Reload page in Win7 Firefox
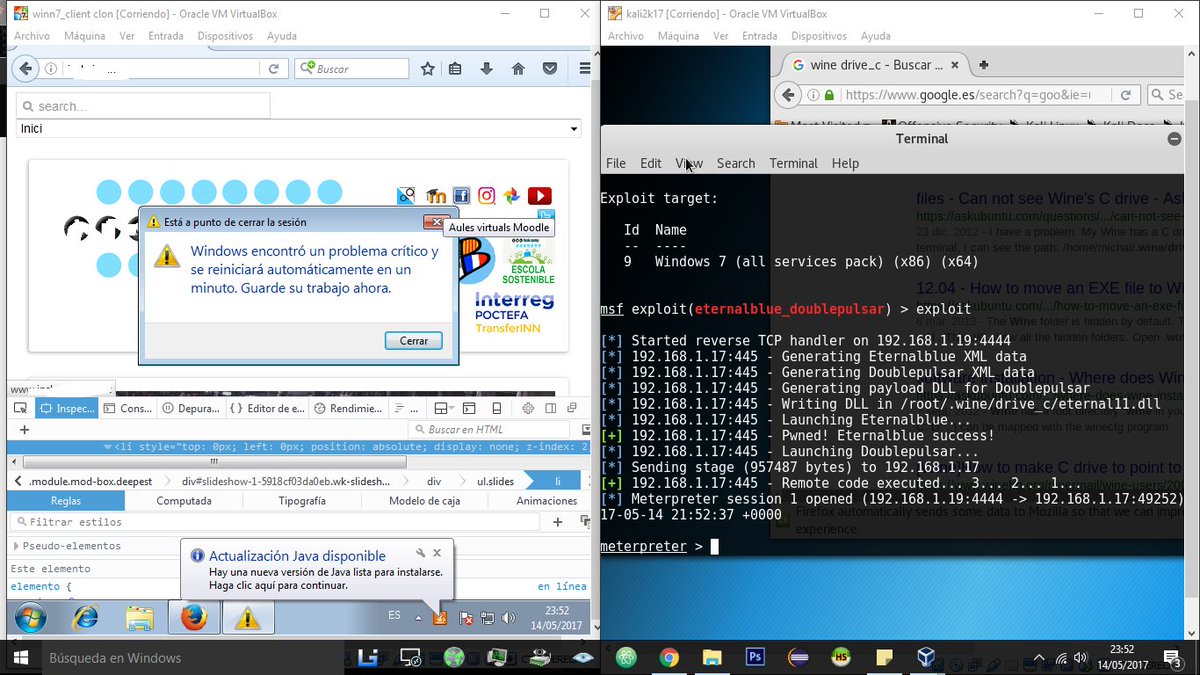 (273, 69)
